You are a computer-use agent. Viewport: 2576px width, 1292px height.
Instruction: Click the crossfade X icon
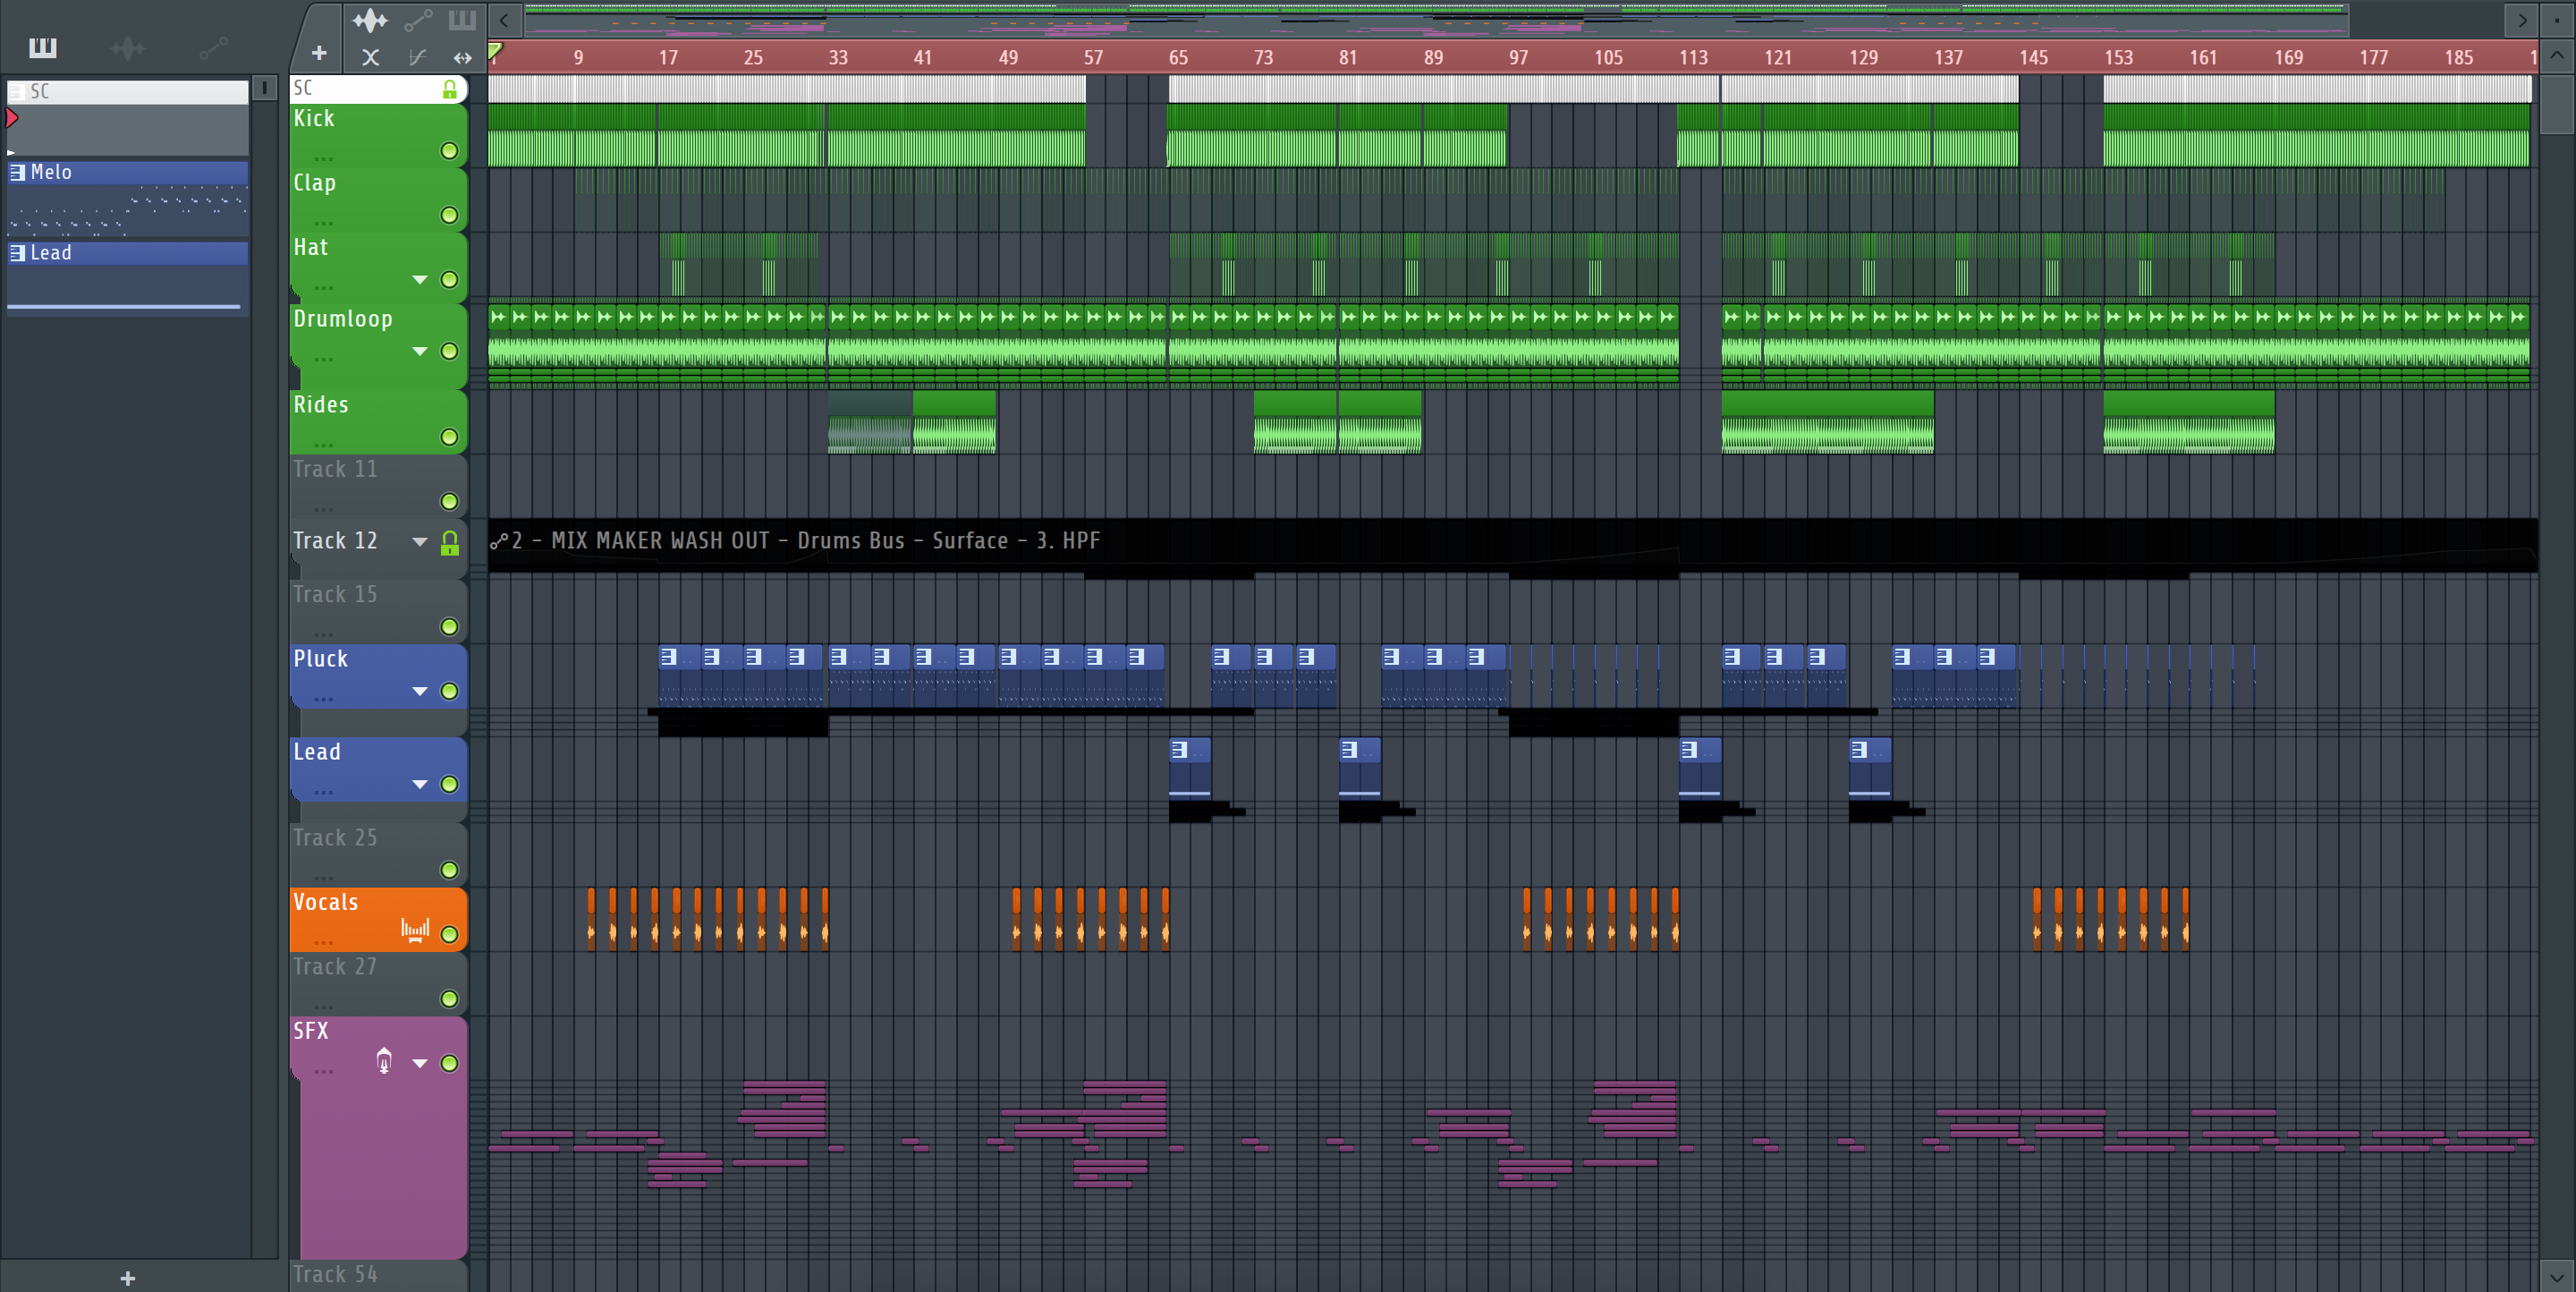370,57
